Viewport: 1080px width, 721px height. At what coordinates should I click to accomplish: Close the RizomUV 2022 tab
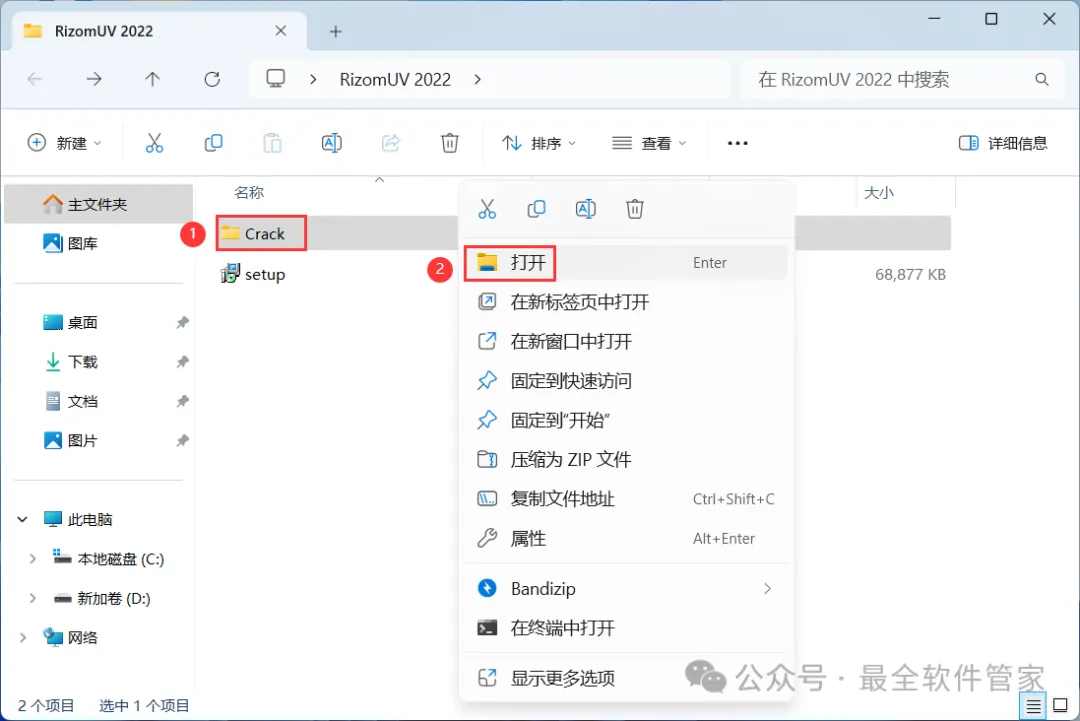tap(280, 31)
